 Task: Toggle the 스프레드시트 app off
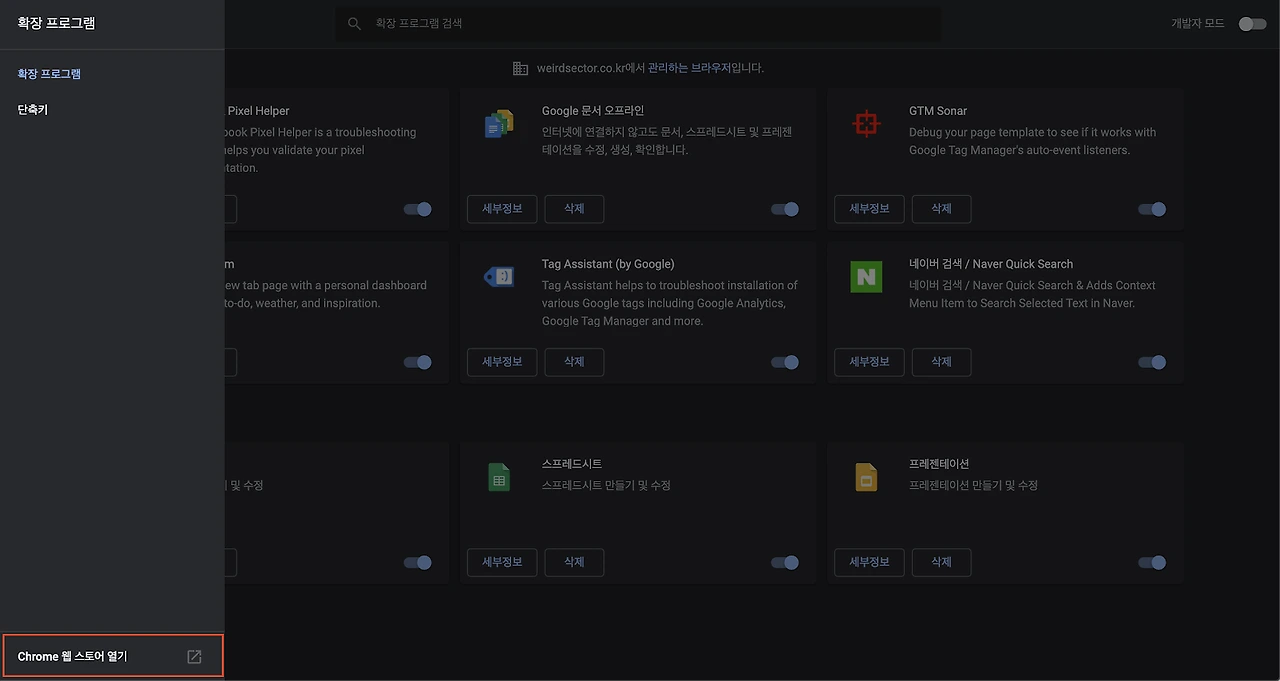pyautogui.click(x=785, y=562)
